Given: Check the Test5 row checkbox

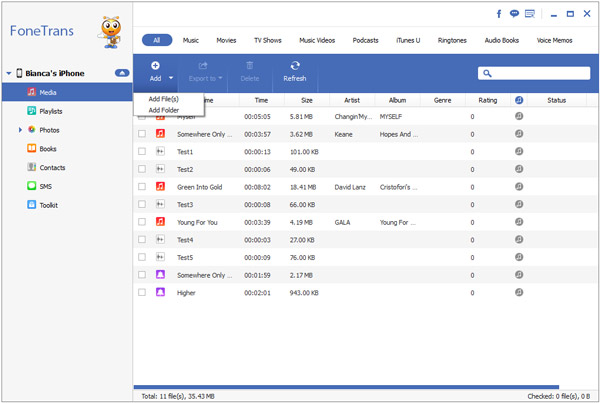Looking at the screenshot, I should click(142, 257).
